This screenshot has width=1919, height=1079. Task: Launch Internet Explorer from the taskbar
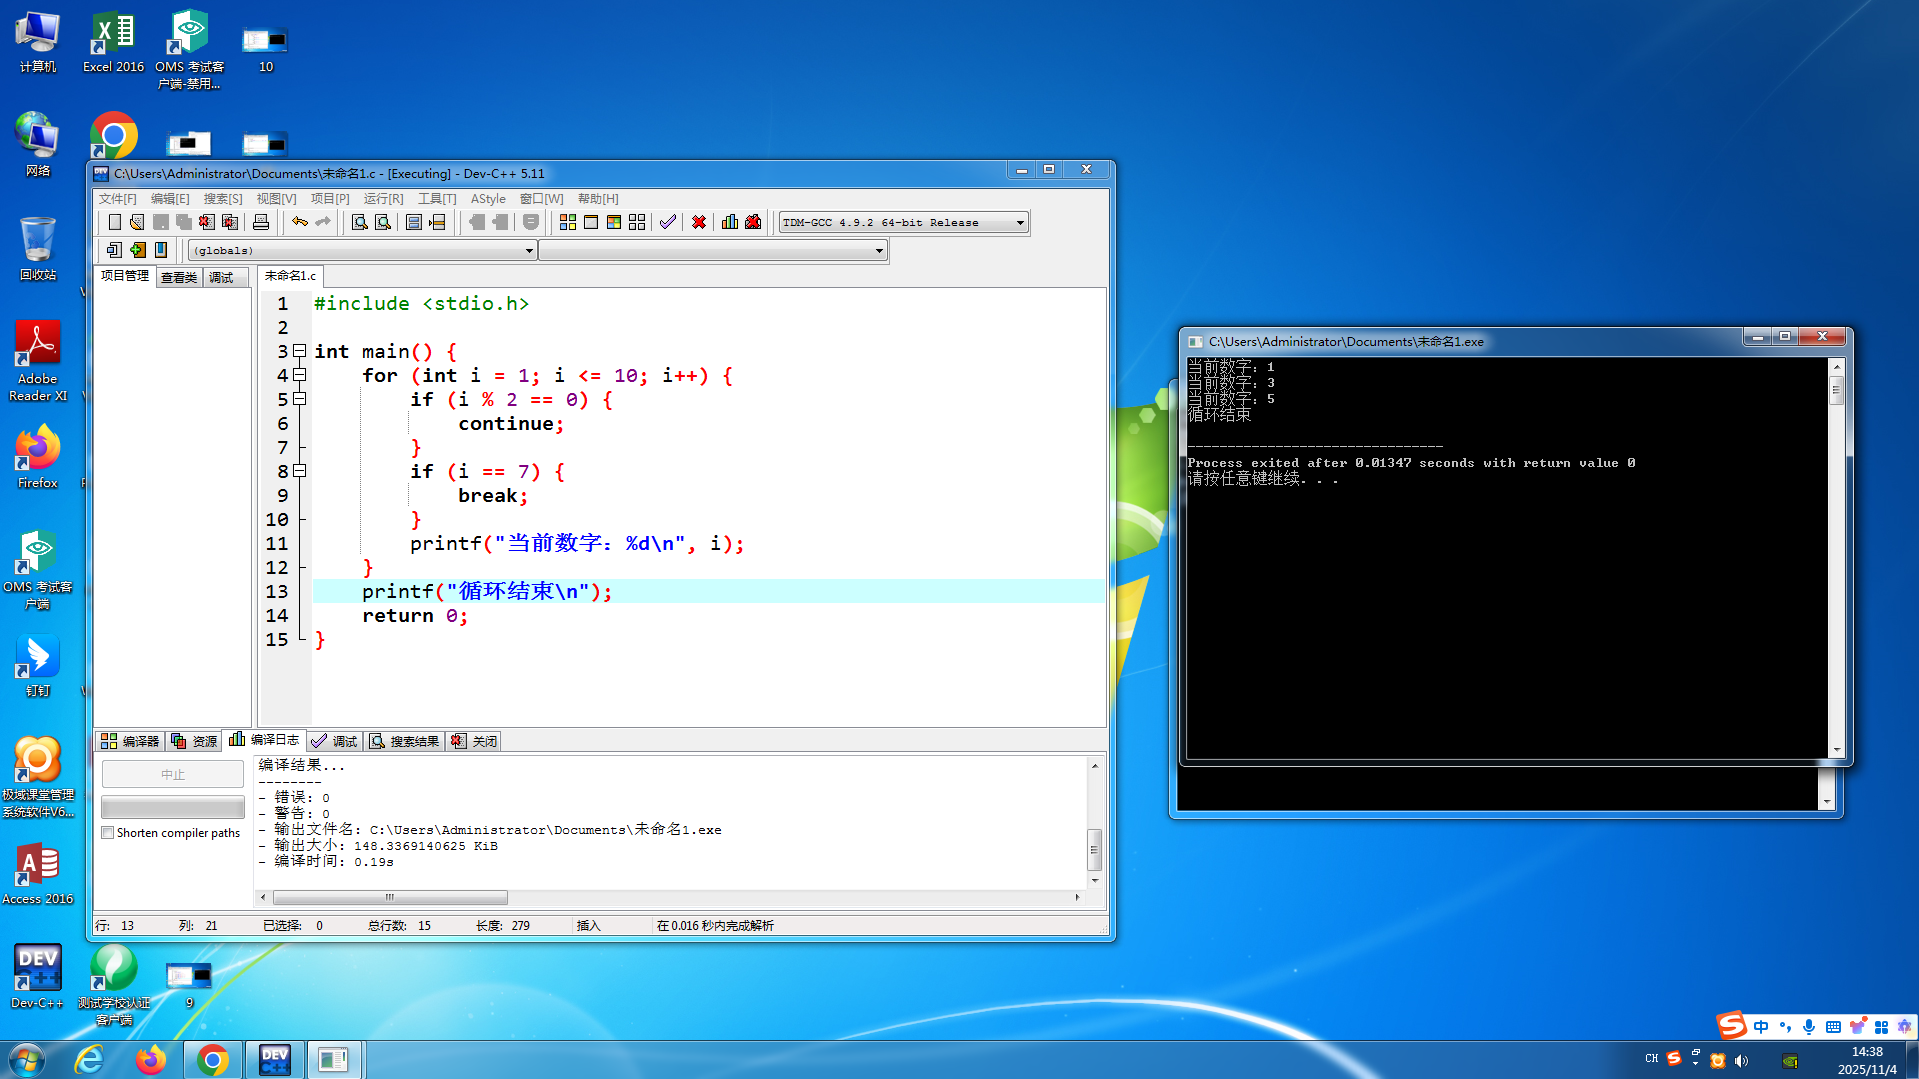pyautogui.click(x=89, y=1059)
